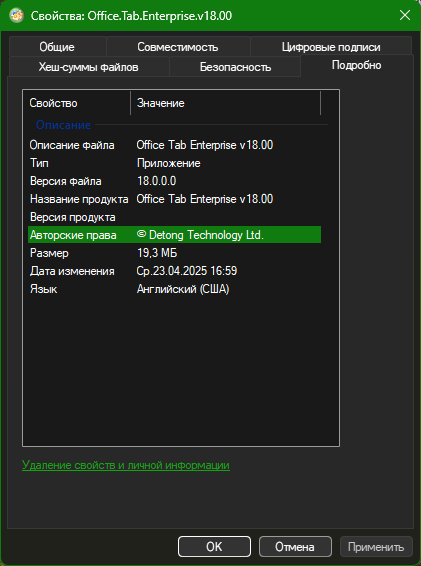Screen dimensions: 421x566
Task: Click the Detong Technology Ltd. value
Action: tap(200, 235)
